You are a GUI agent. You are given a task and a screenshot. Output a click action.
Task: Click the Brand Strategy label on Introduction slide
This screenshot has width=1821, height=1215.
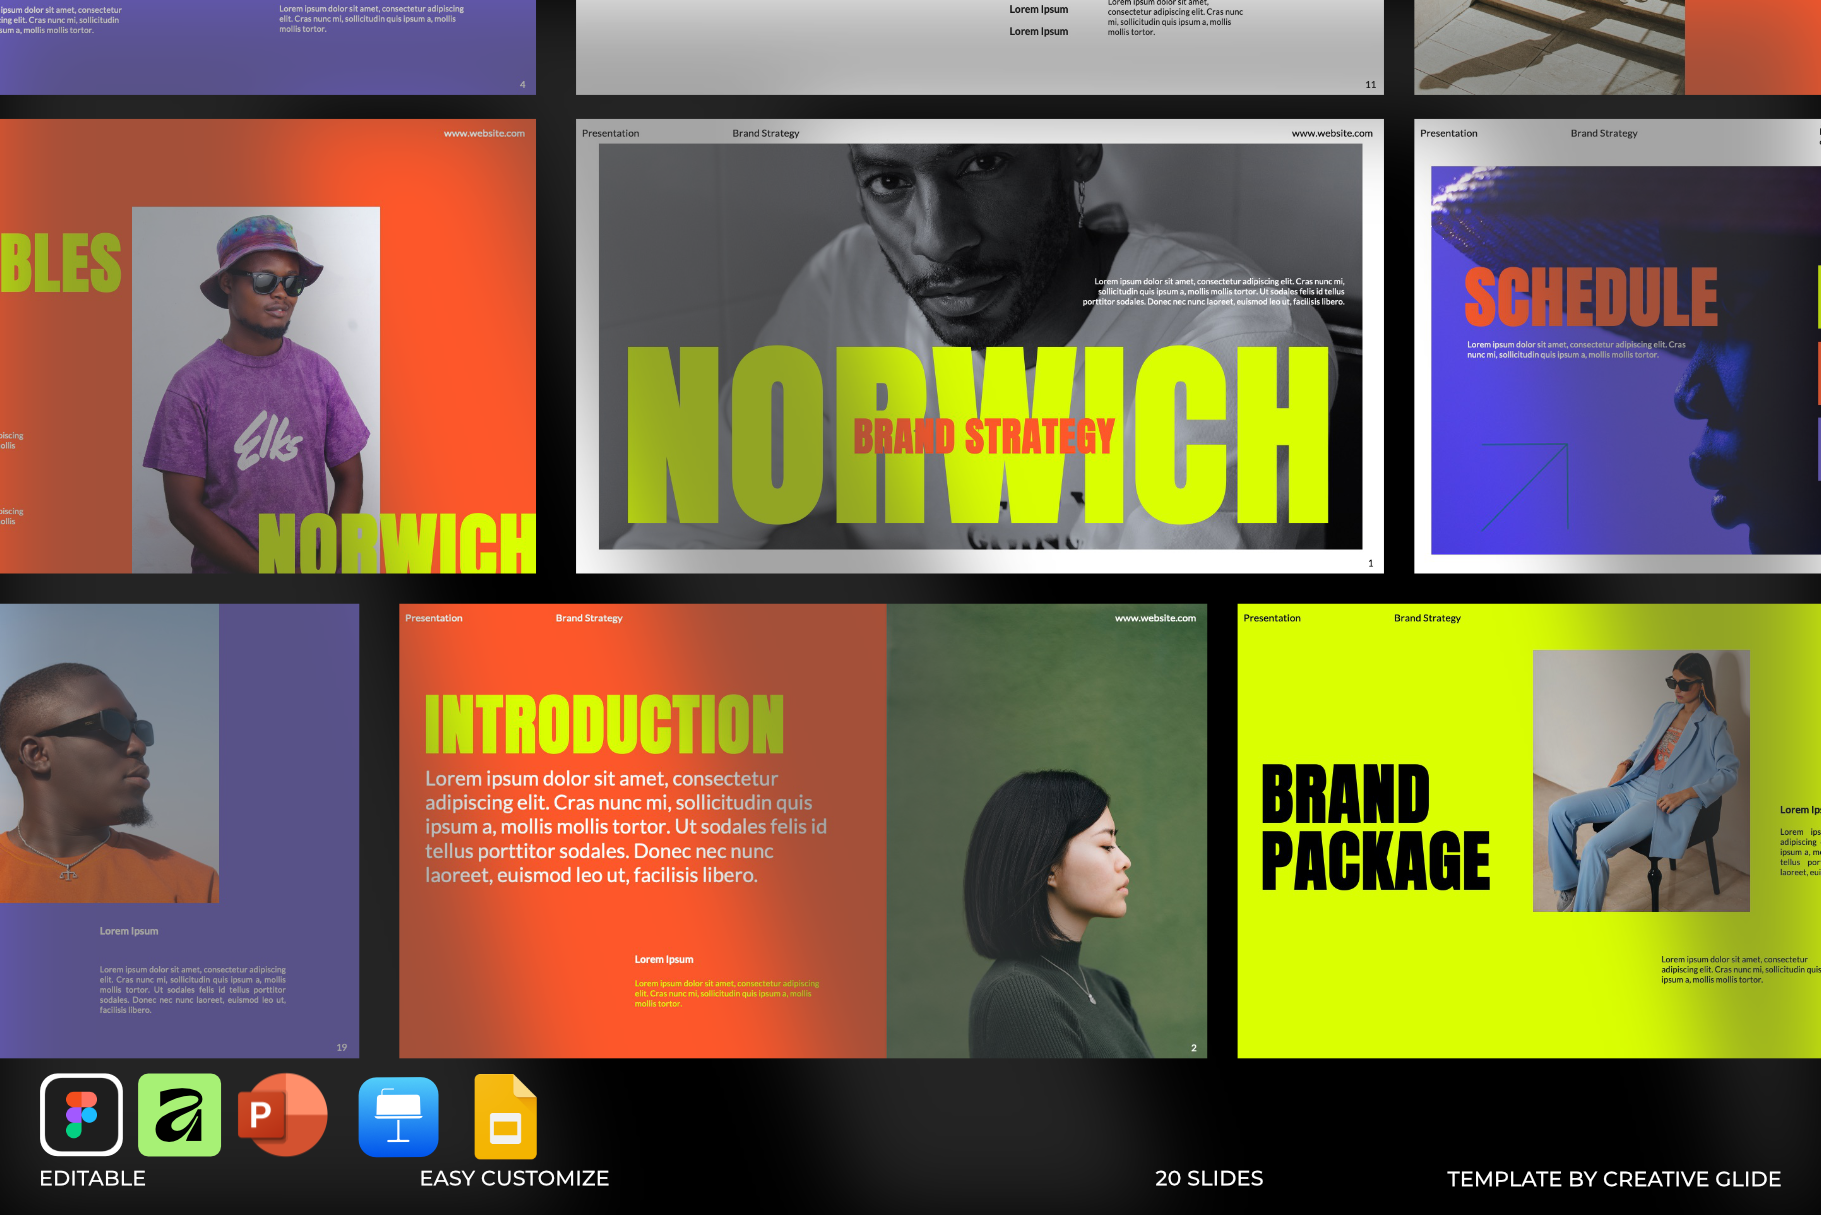(x=589, y=618)
